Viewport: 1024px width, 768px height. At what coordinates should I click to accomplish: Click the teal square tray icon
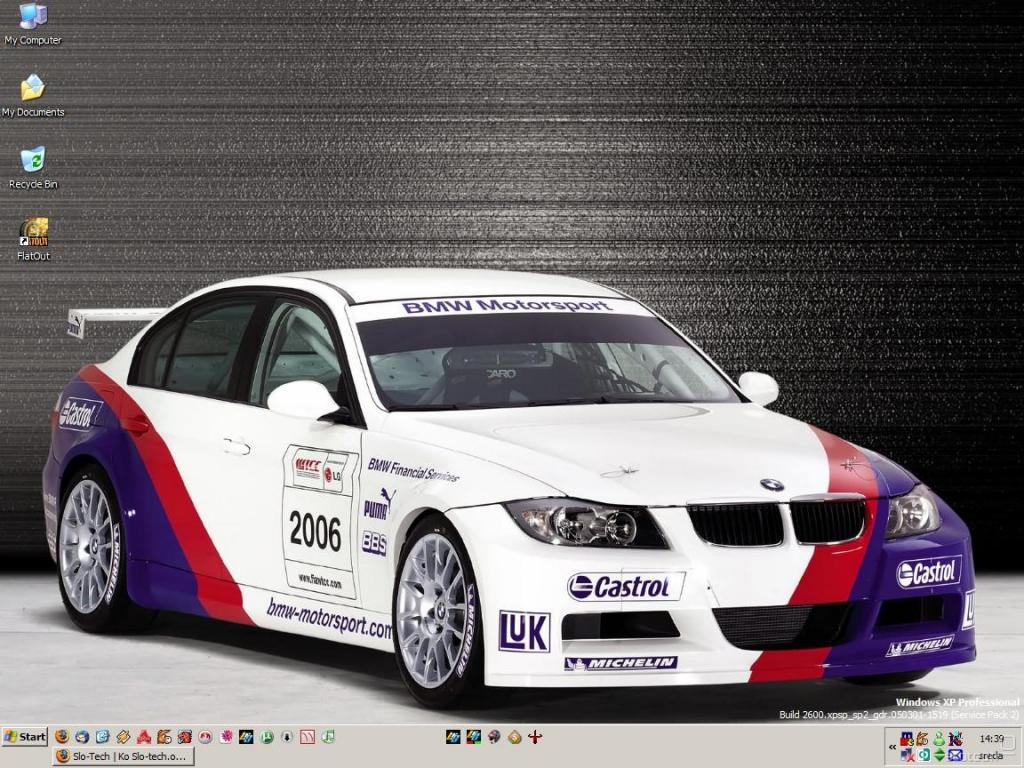[923, 755]
